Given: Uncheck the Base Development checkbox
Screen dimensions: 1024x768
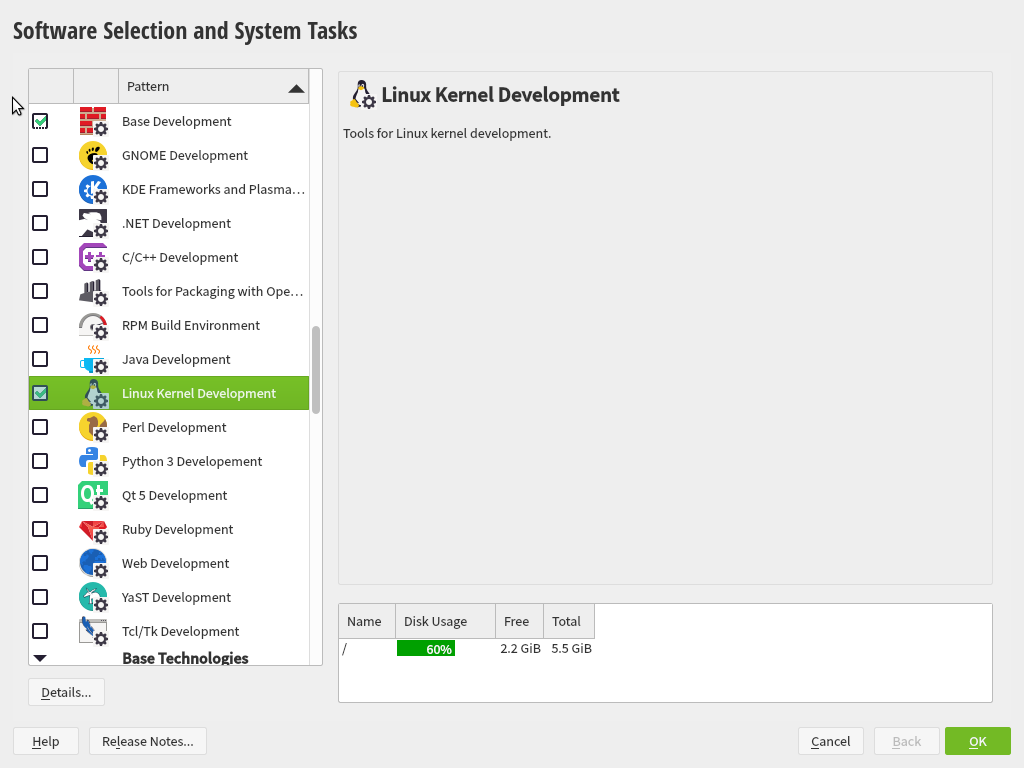Looking at the screenshot, I should [x=40, y=121].
